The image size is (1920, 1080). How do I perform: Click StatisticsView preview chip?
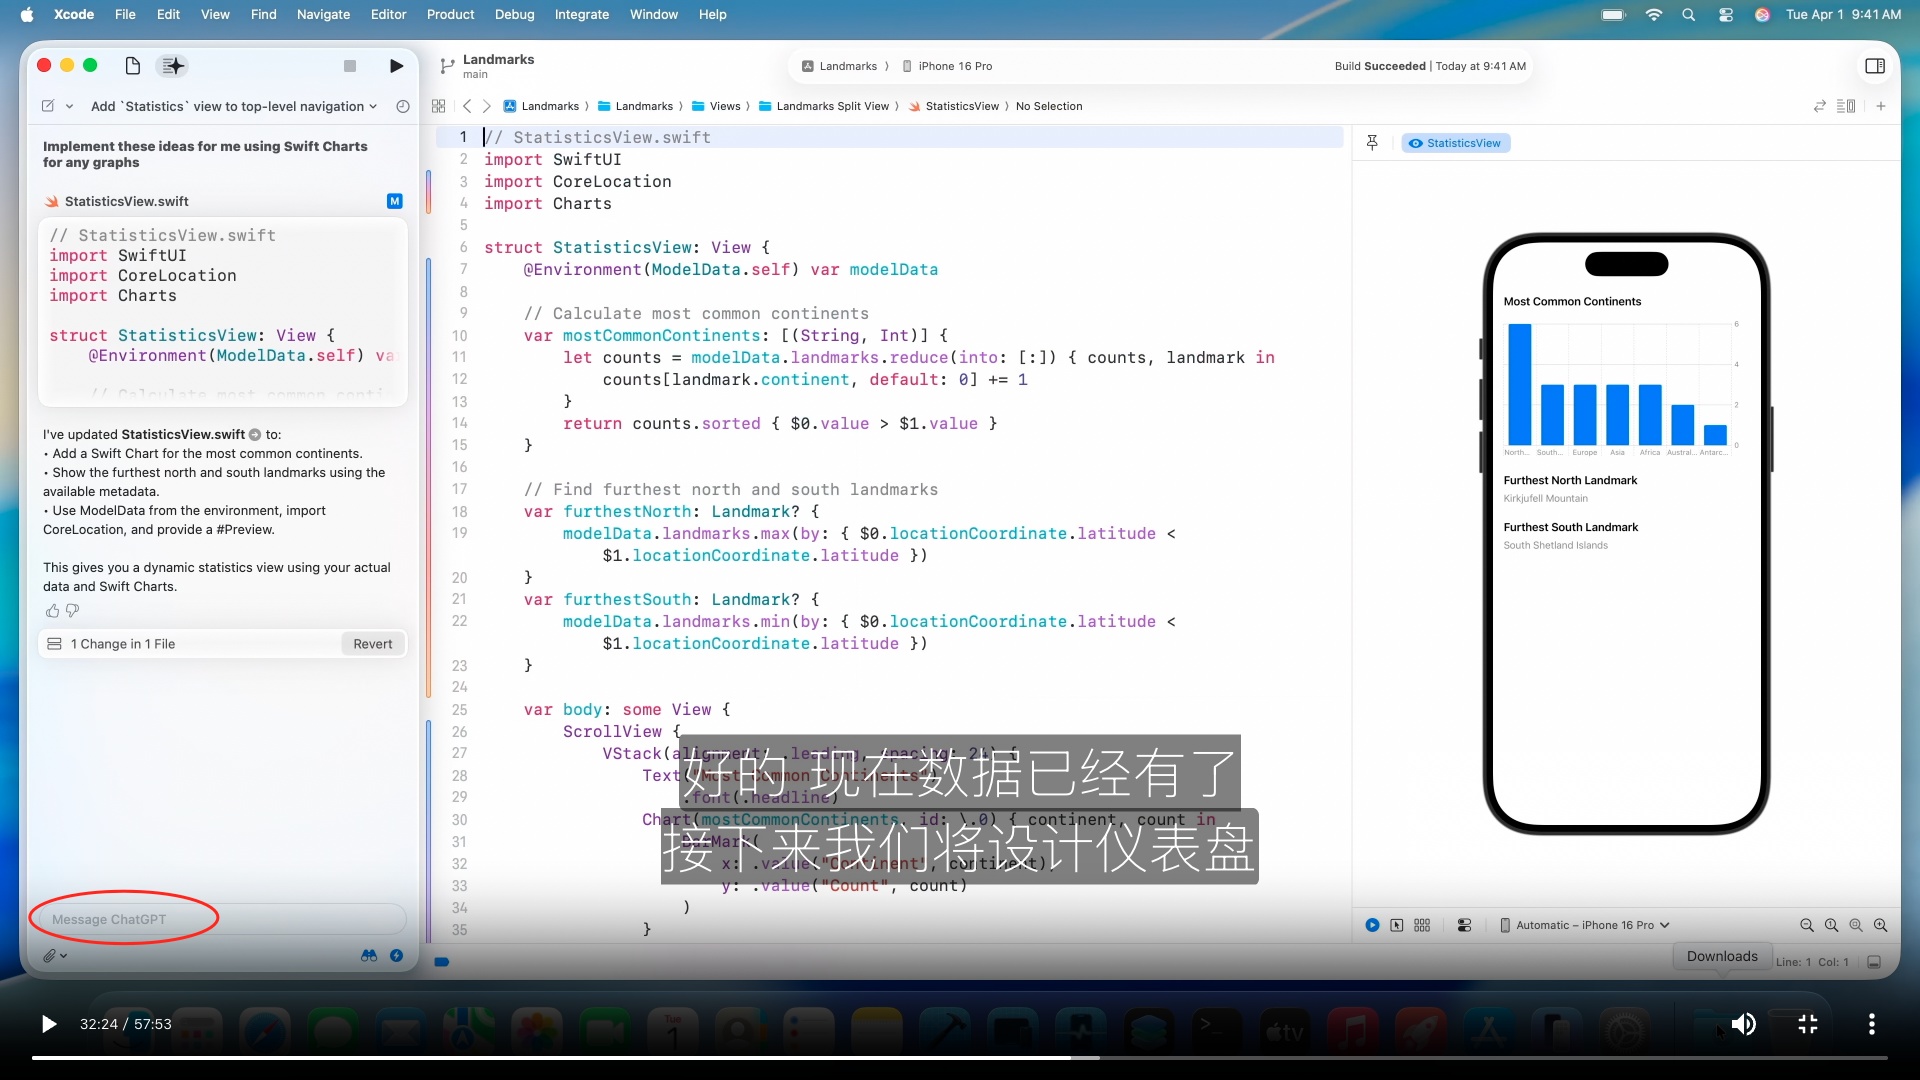coord(1455,143)
